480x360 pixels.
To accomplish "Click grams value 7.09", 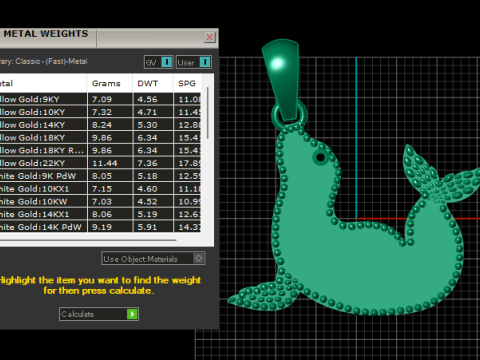I will tap(102, 99).
